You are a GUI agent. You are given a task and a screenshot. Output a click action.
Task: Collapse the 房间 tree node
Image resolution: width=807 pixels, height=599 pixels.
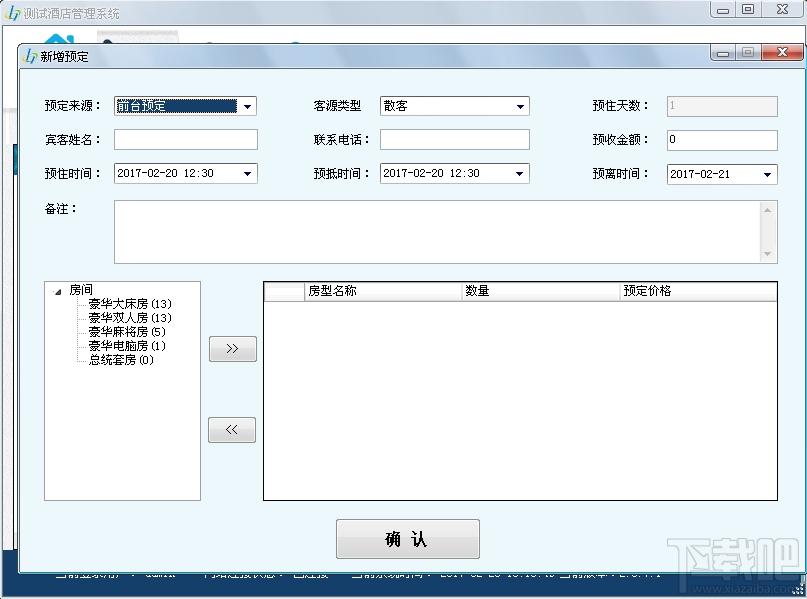[58, 292]
